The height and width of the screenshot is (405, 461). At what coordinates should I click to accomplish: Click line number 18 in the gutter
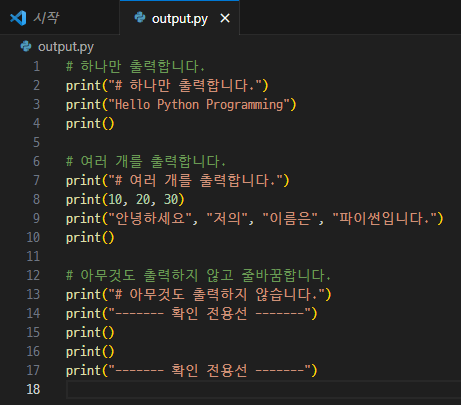pyautogui.click(x=33, y=389)
